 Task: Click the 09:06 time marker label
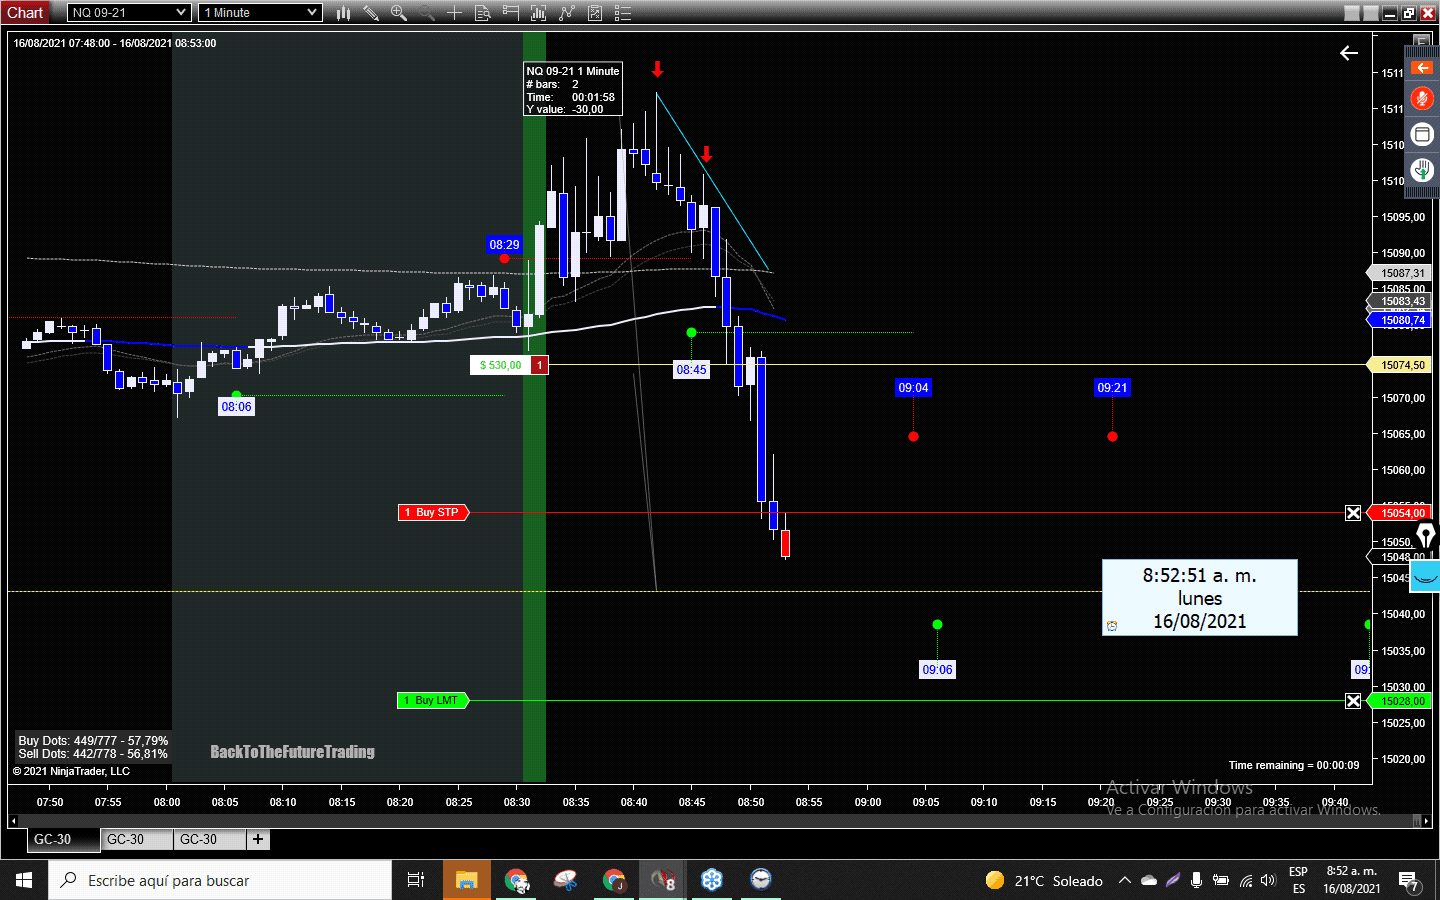pos(937,669)
